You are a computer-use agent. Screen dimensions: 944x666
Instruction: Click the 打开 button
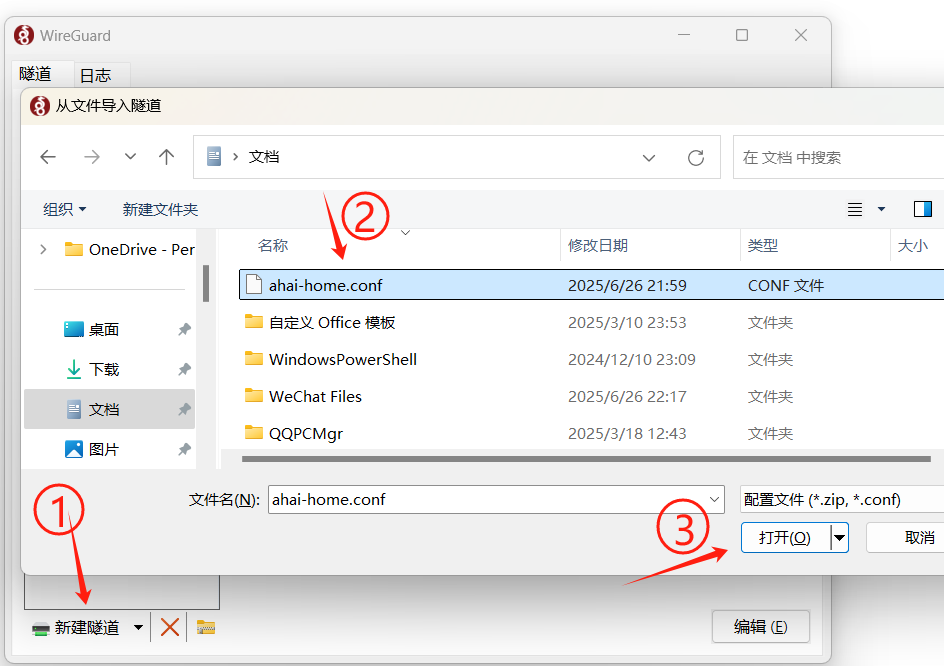784,537
